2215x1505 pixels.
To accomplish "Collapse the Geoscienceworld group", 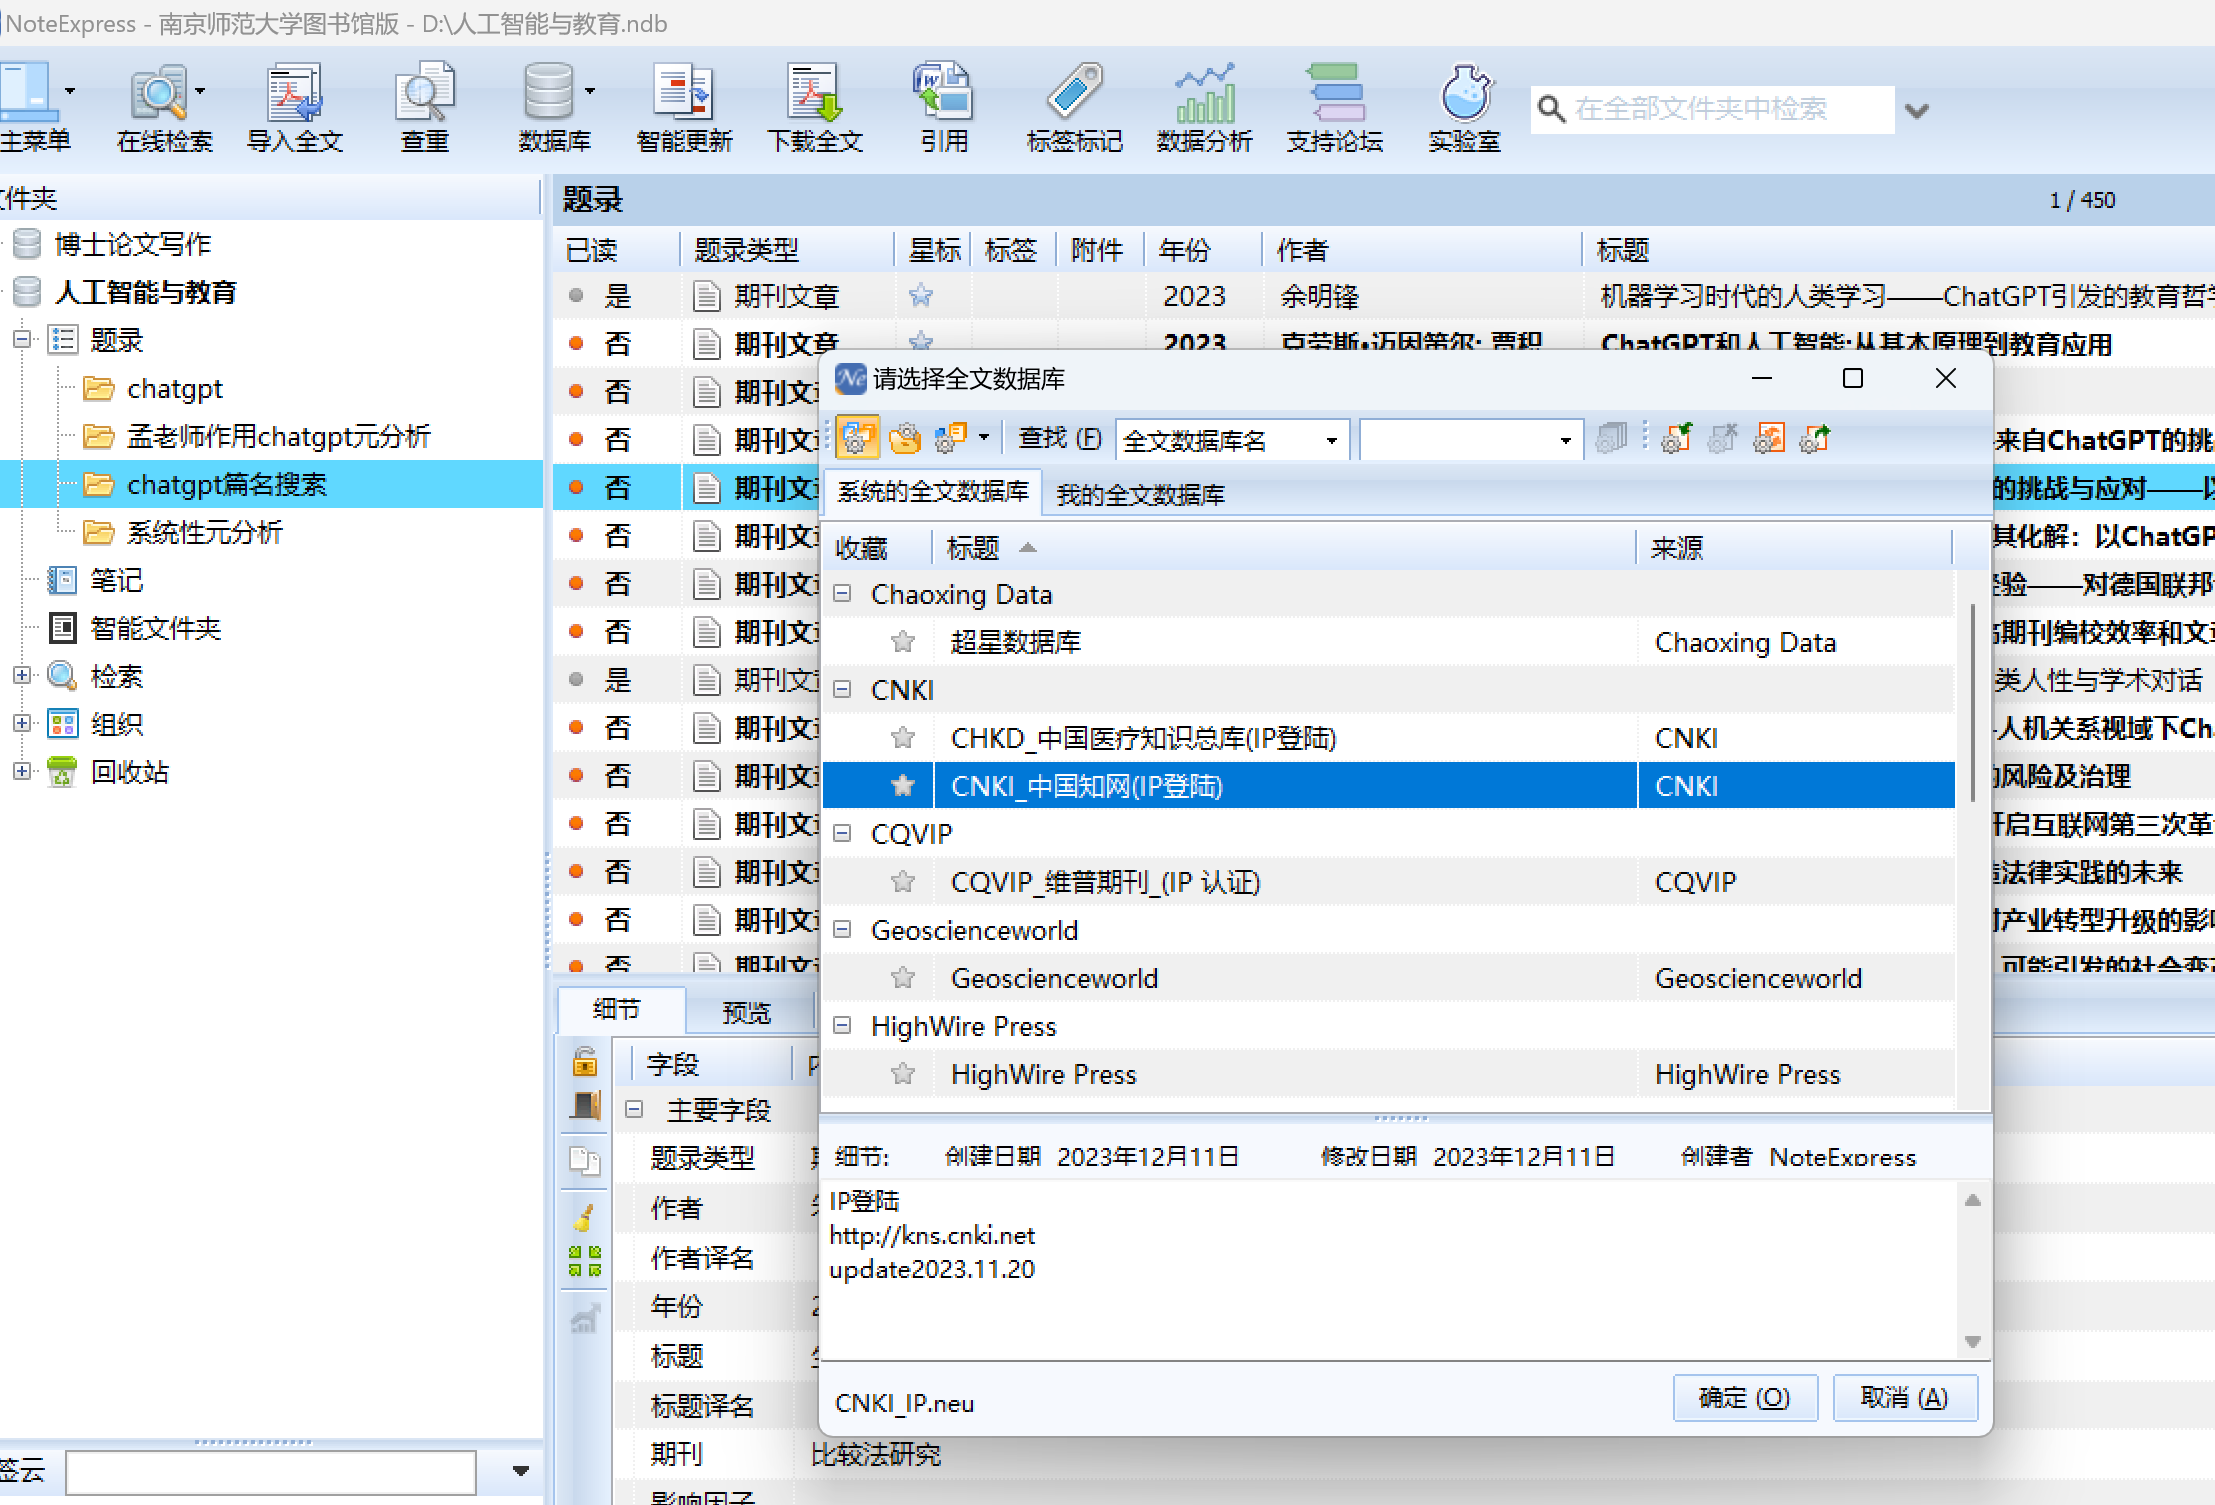I will point(843,929).
